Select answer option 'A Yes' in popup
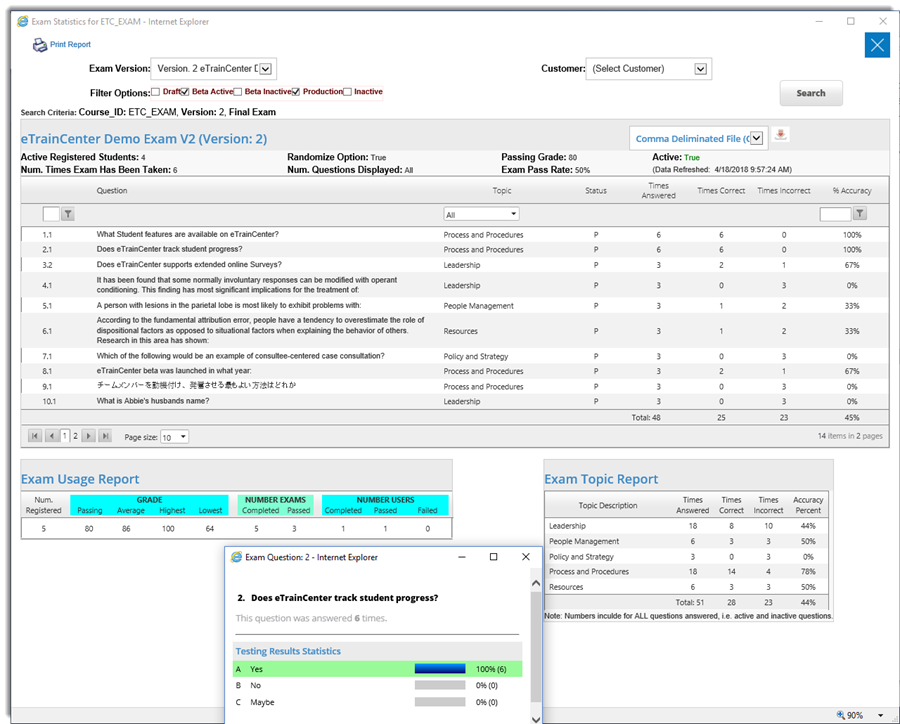 (378, 669)
